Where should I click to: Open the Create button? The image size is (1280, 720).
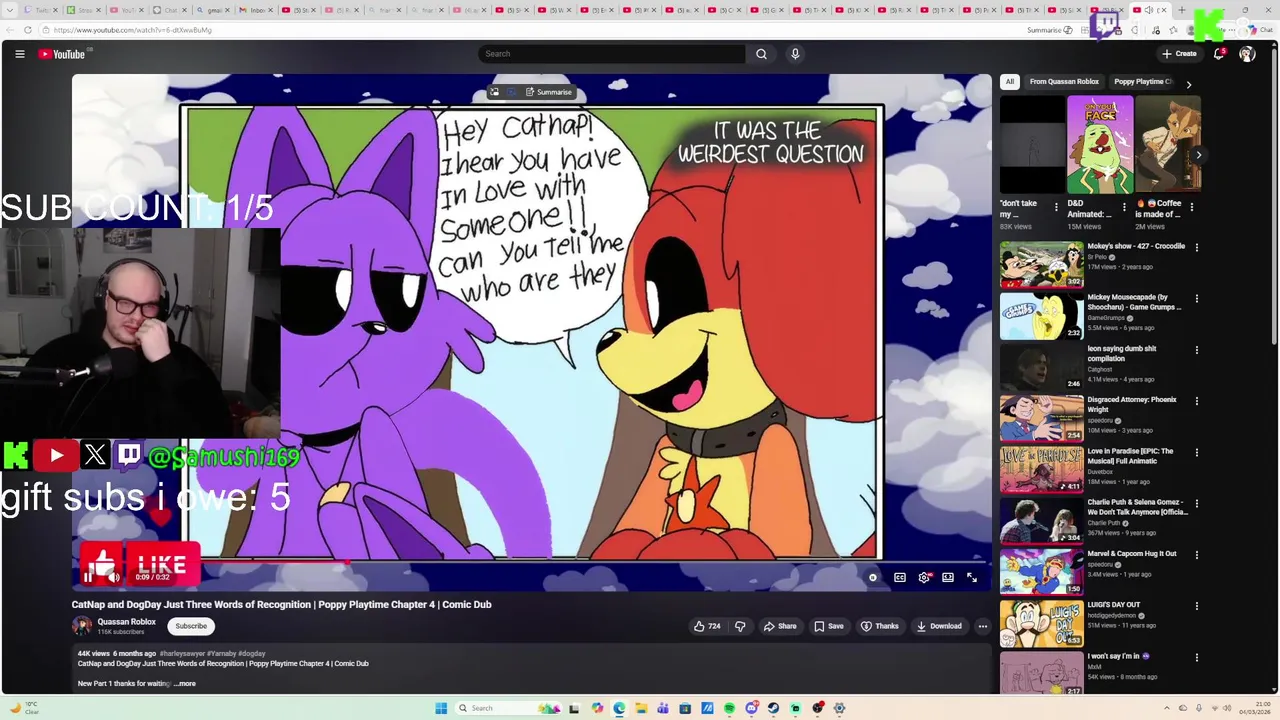pyautogui.click(x=1180, y=54)
